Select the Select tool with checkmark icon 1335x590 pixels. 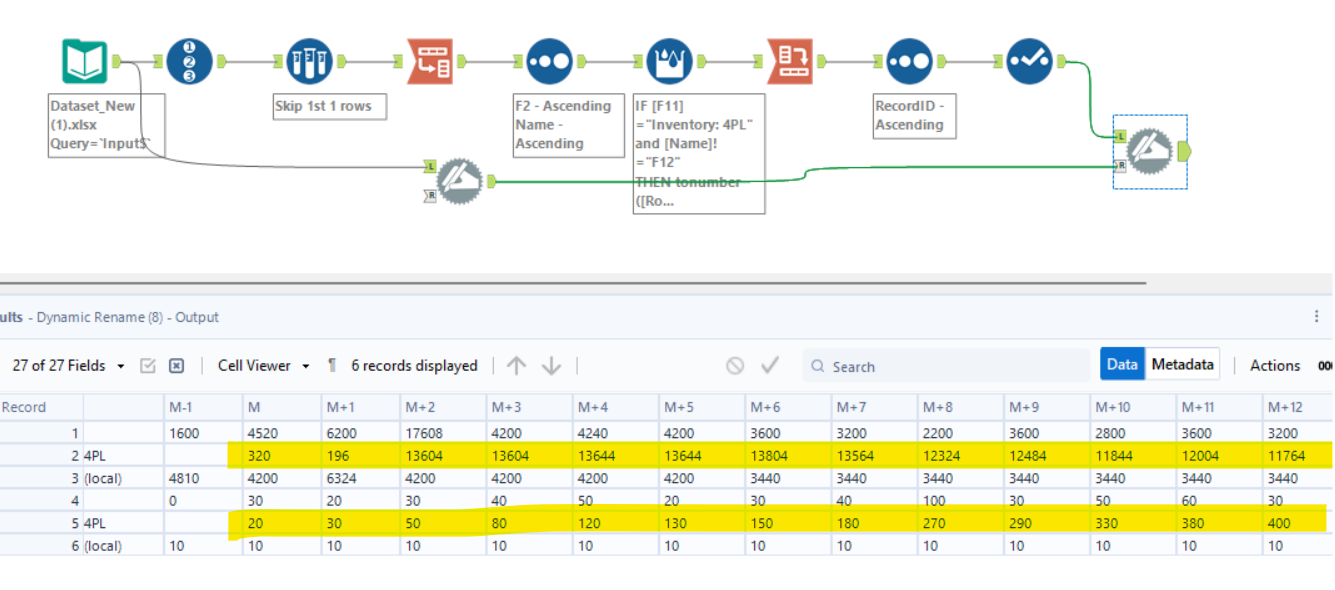click(1029, 62)
